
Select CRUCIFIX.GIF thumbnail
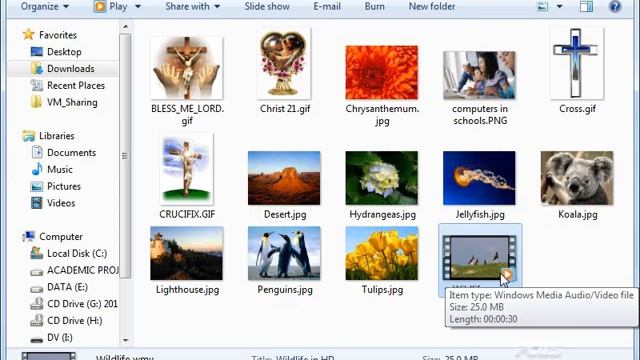tap(187, 169)
